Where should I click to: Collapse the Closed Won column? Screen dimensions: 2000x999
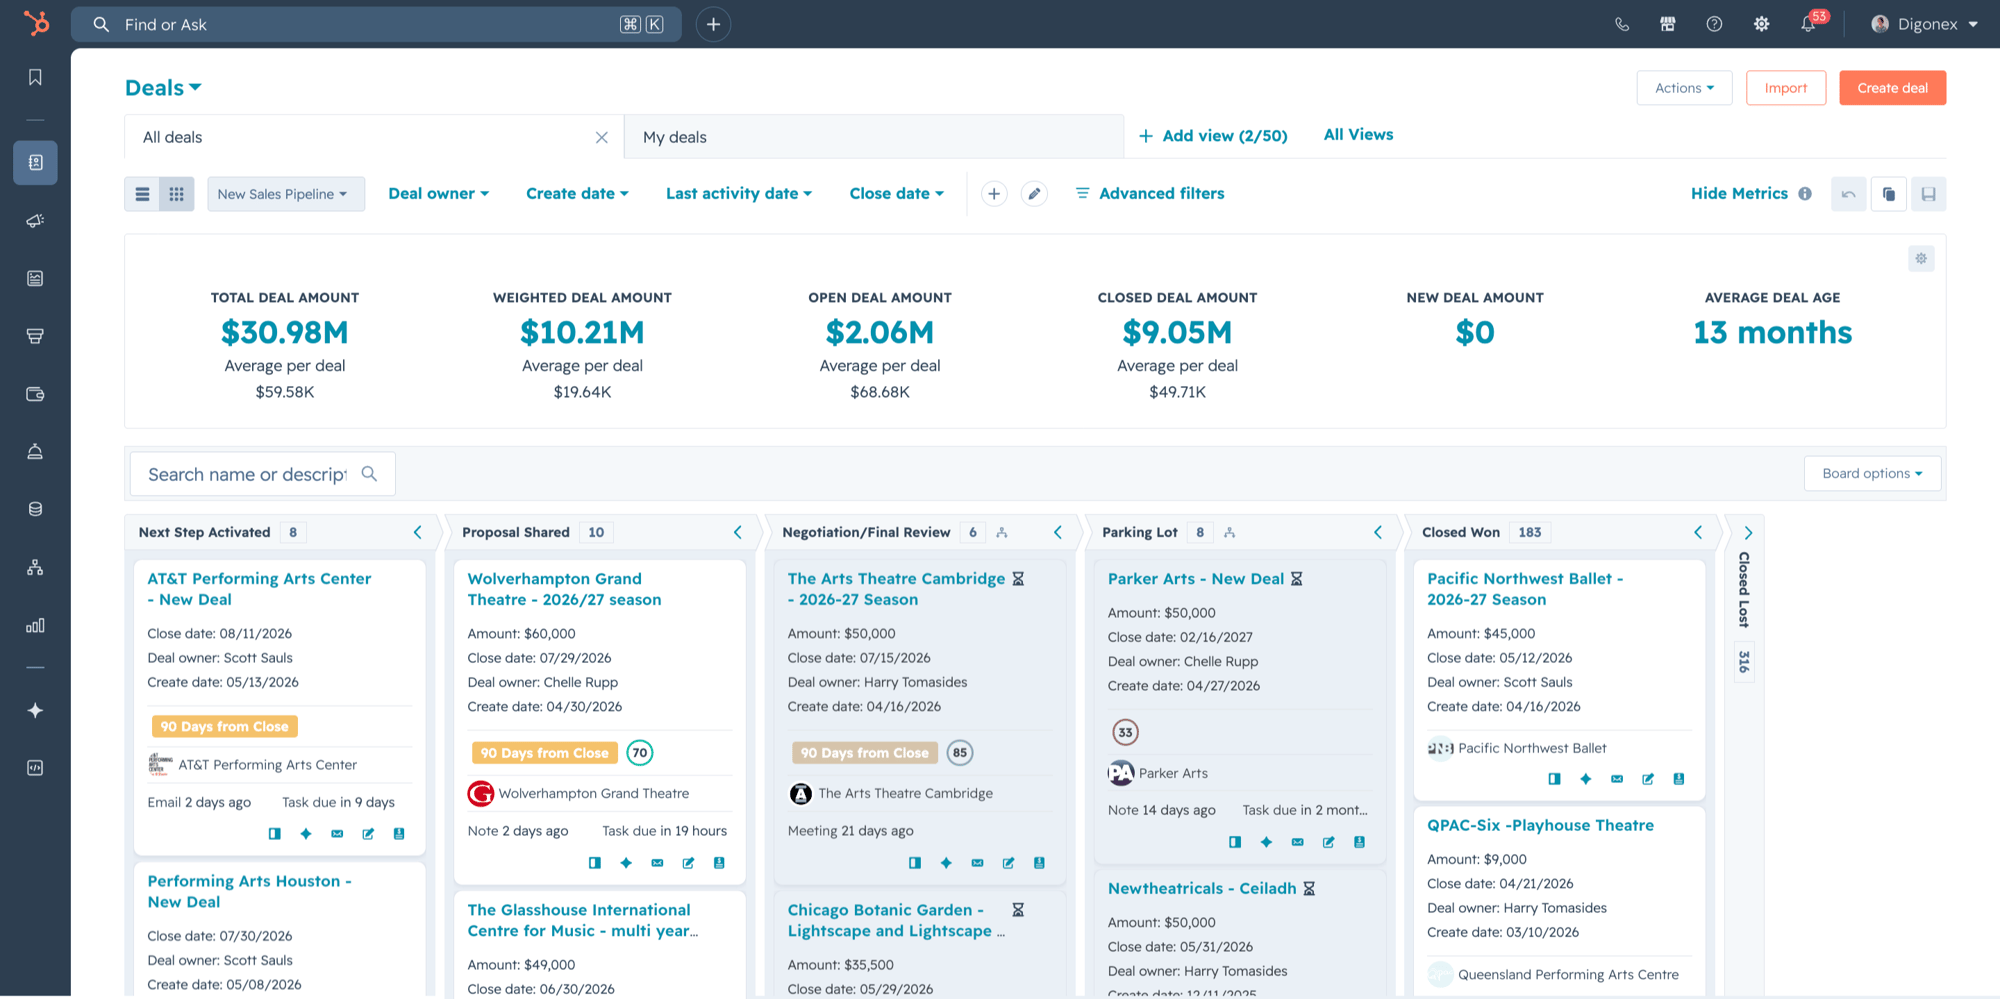[1698, 533]
